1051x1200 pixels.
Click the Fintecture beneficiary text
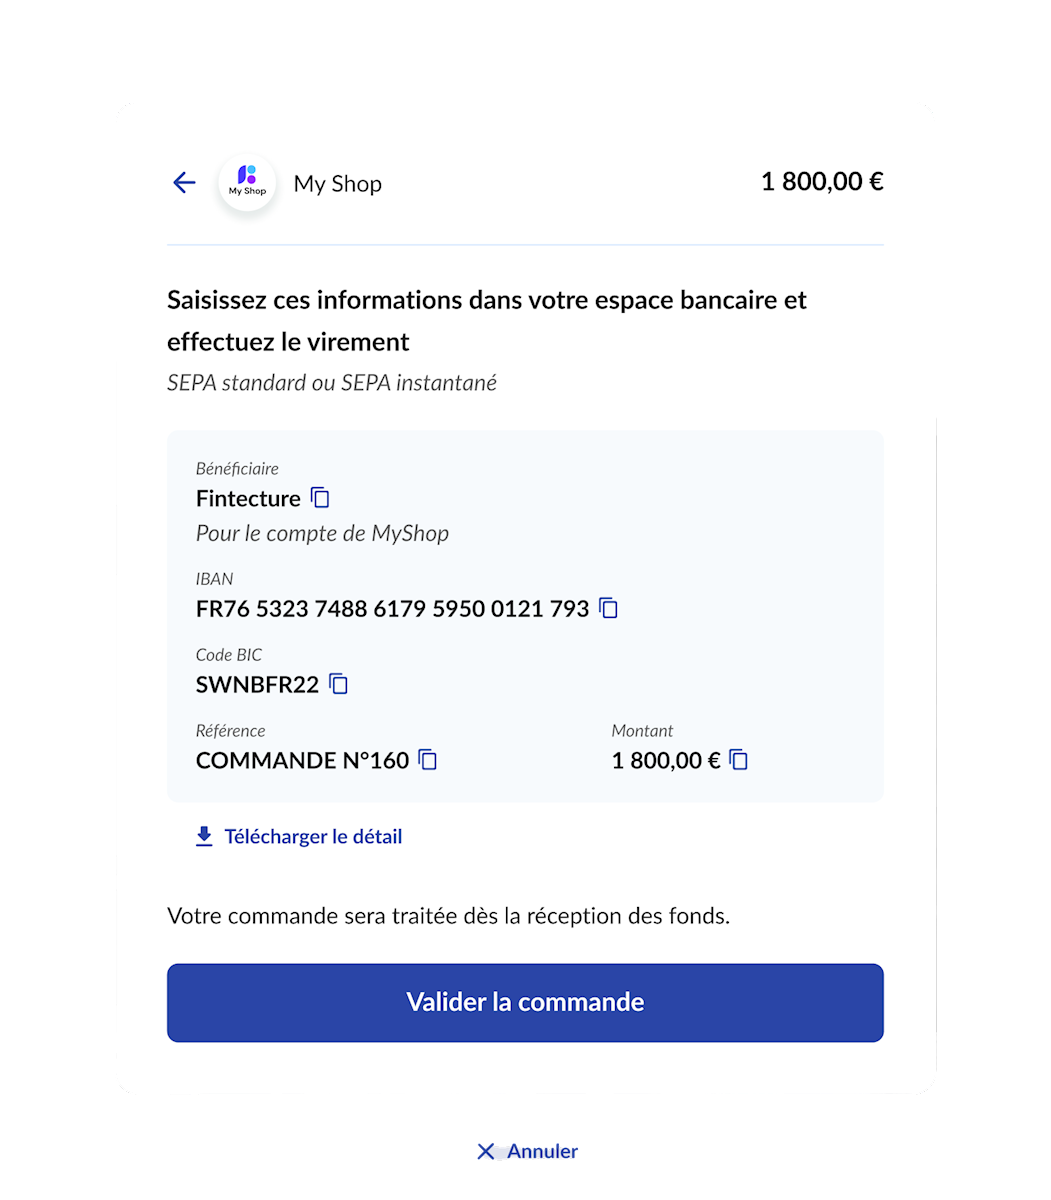click(x=248, y=498)
